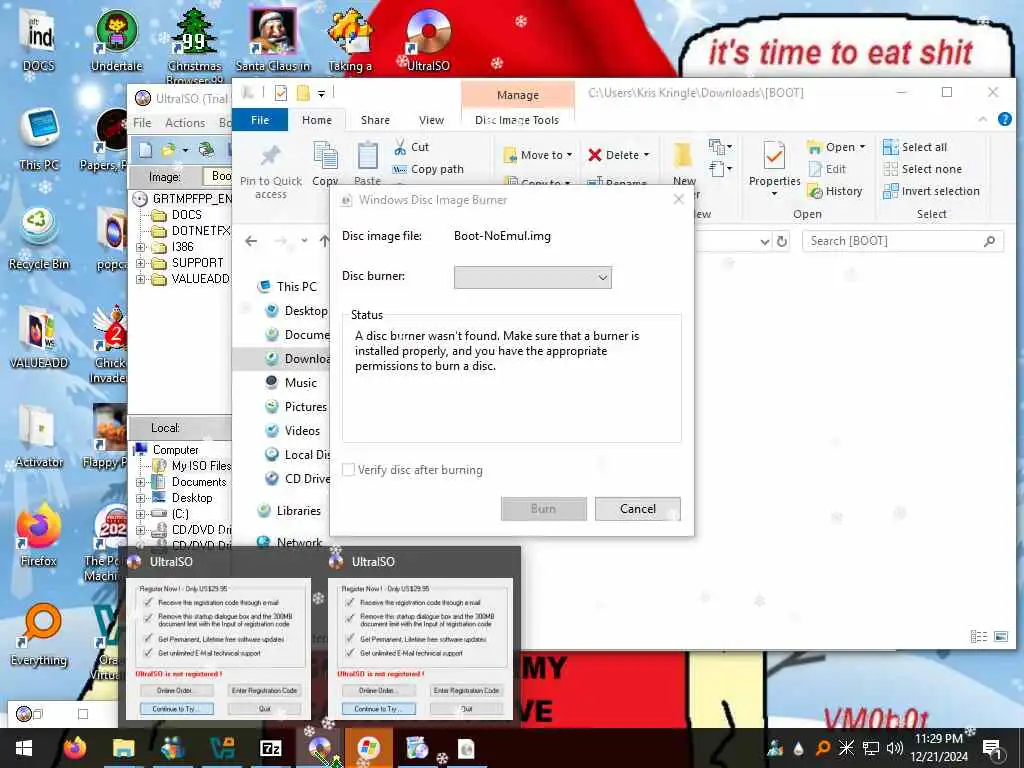Click the File Explorer taskbar icon
The width and height of the screenshot is (1024, 768).
click(123, 748)
